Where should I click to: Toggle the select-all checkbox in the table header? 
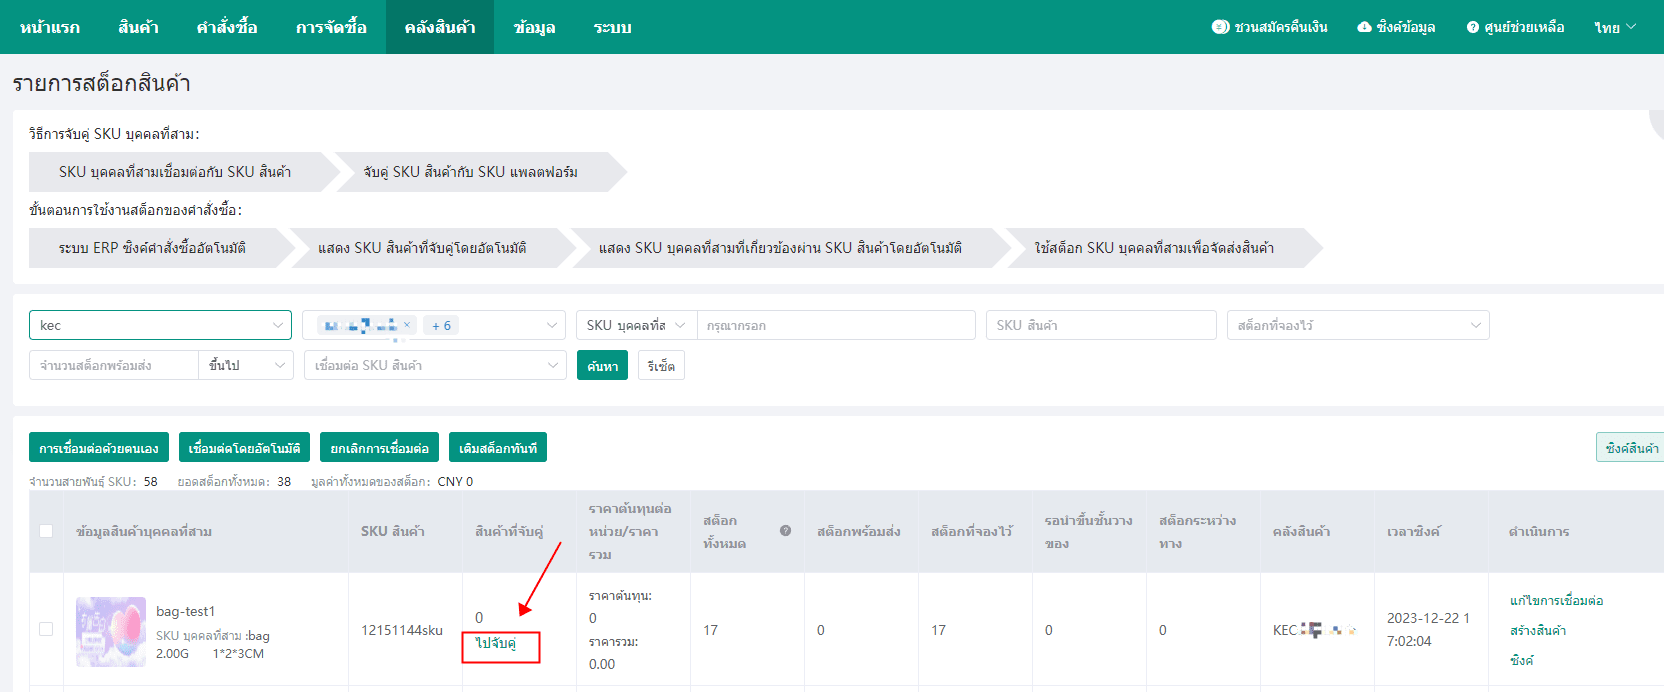pyautogui.click(x=46, y=531)
